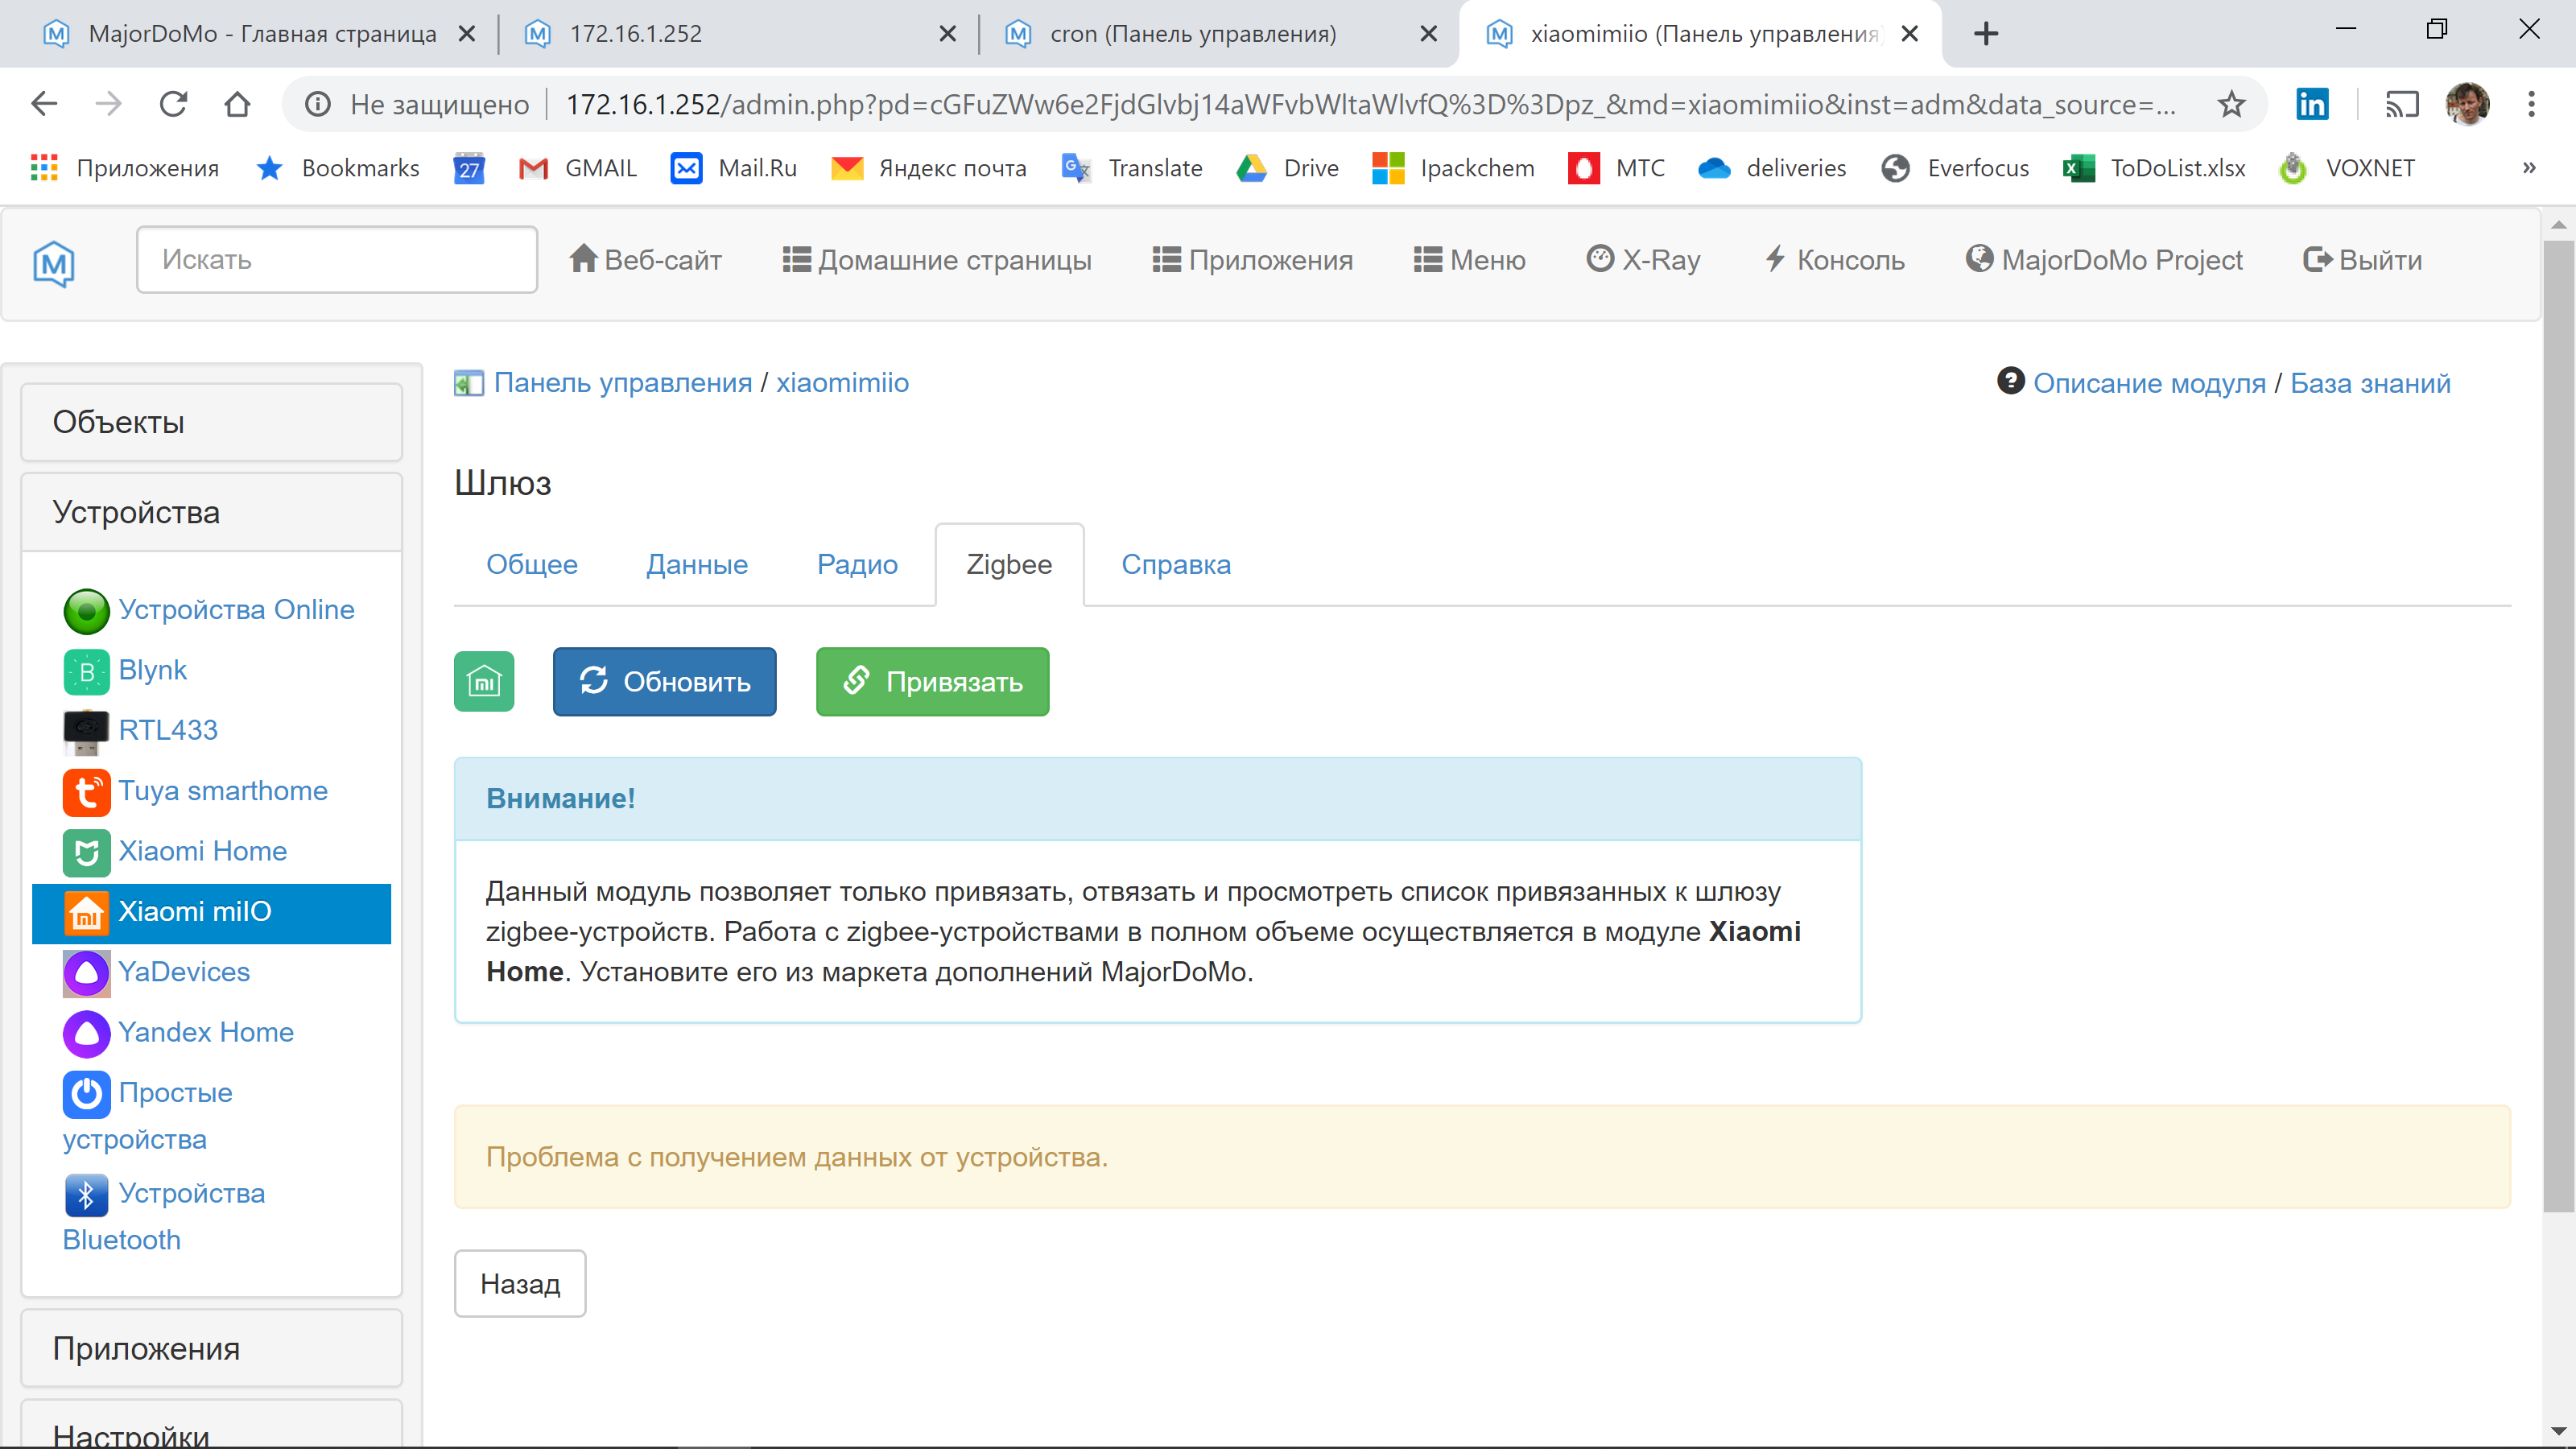
Task: Select the YaDevices module icon
Action: [x=86, y=973]
